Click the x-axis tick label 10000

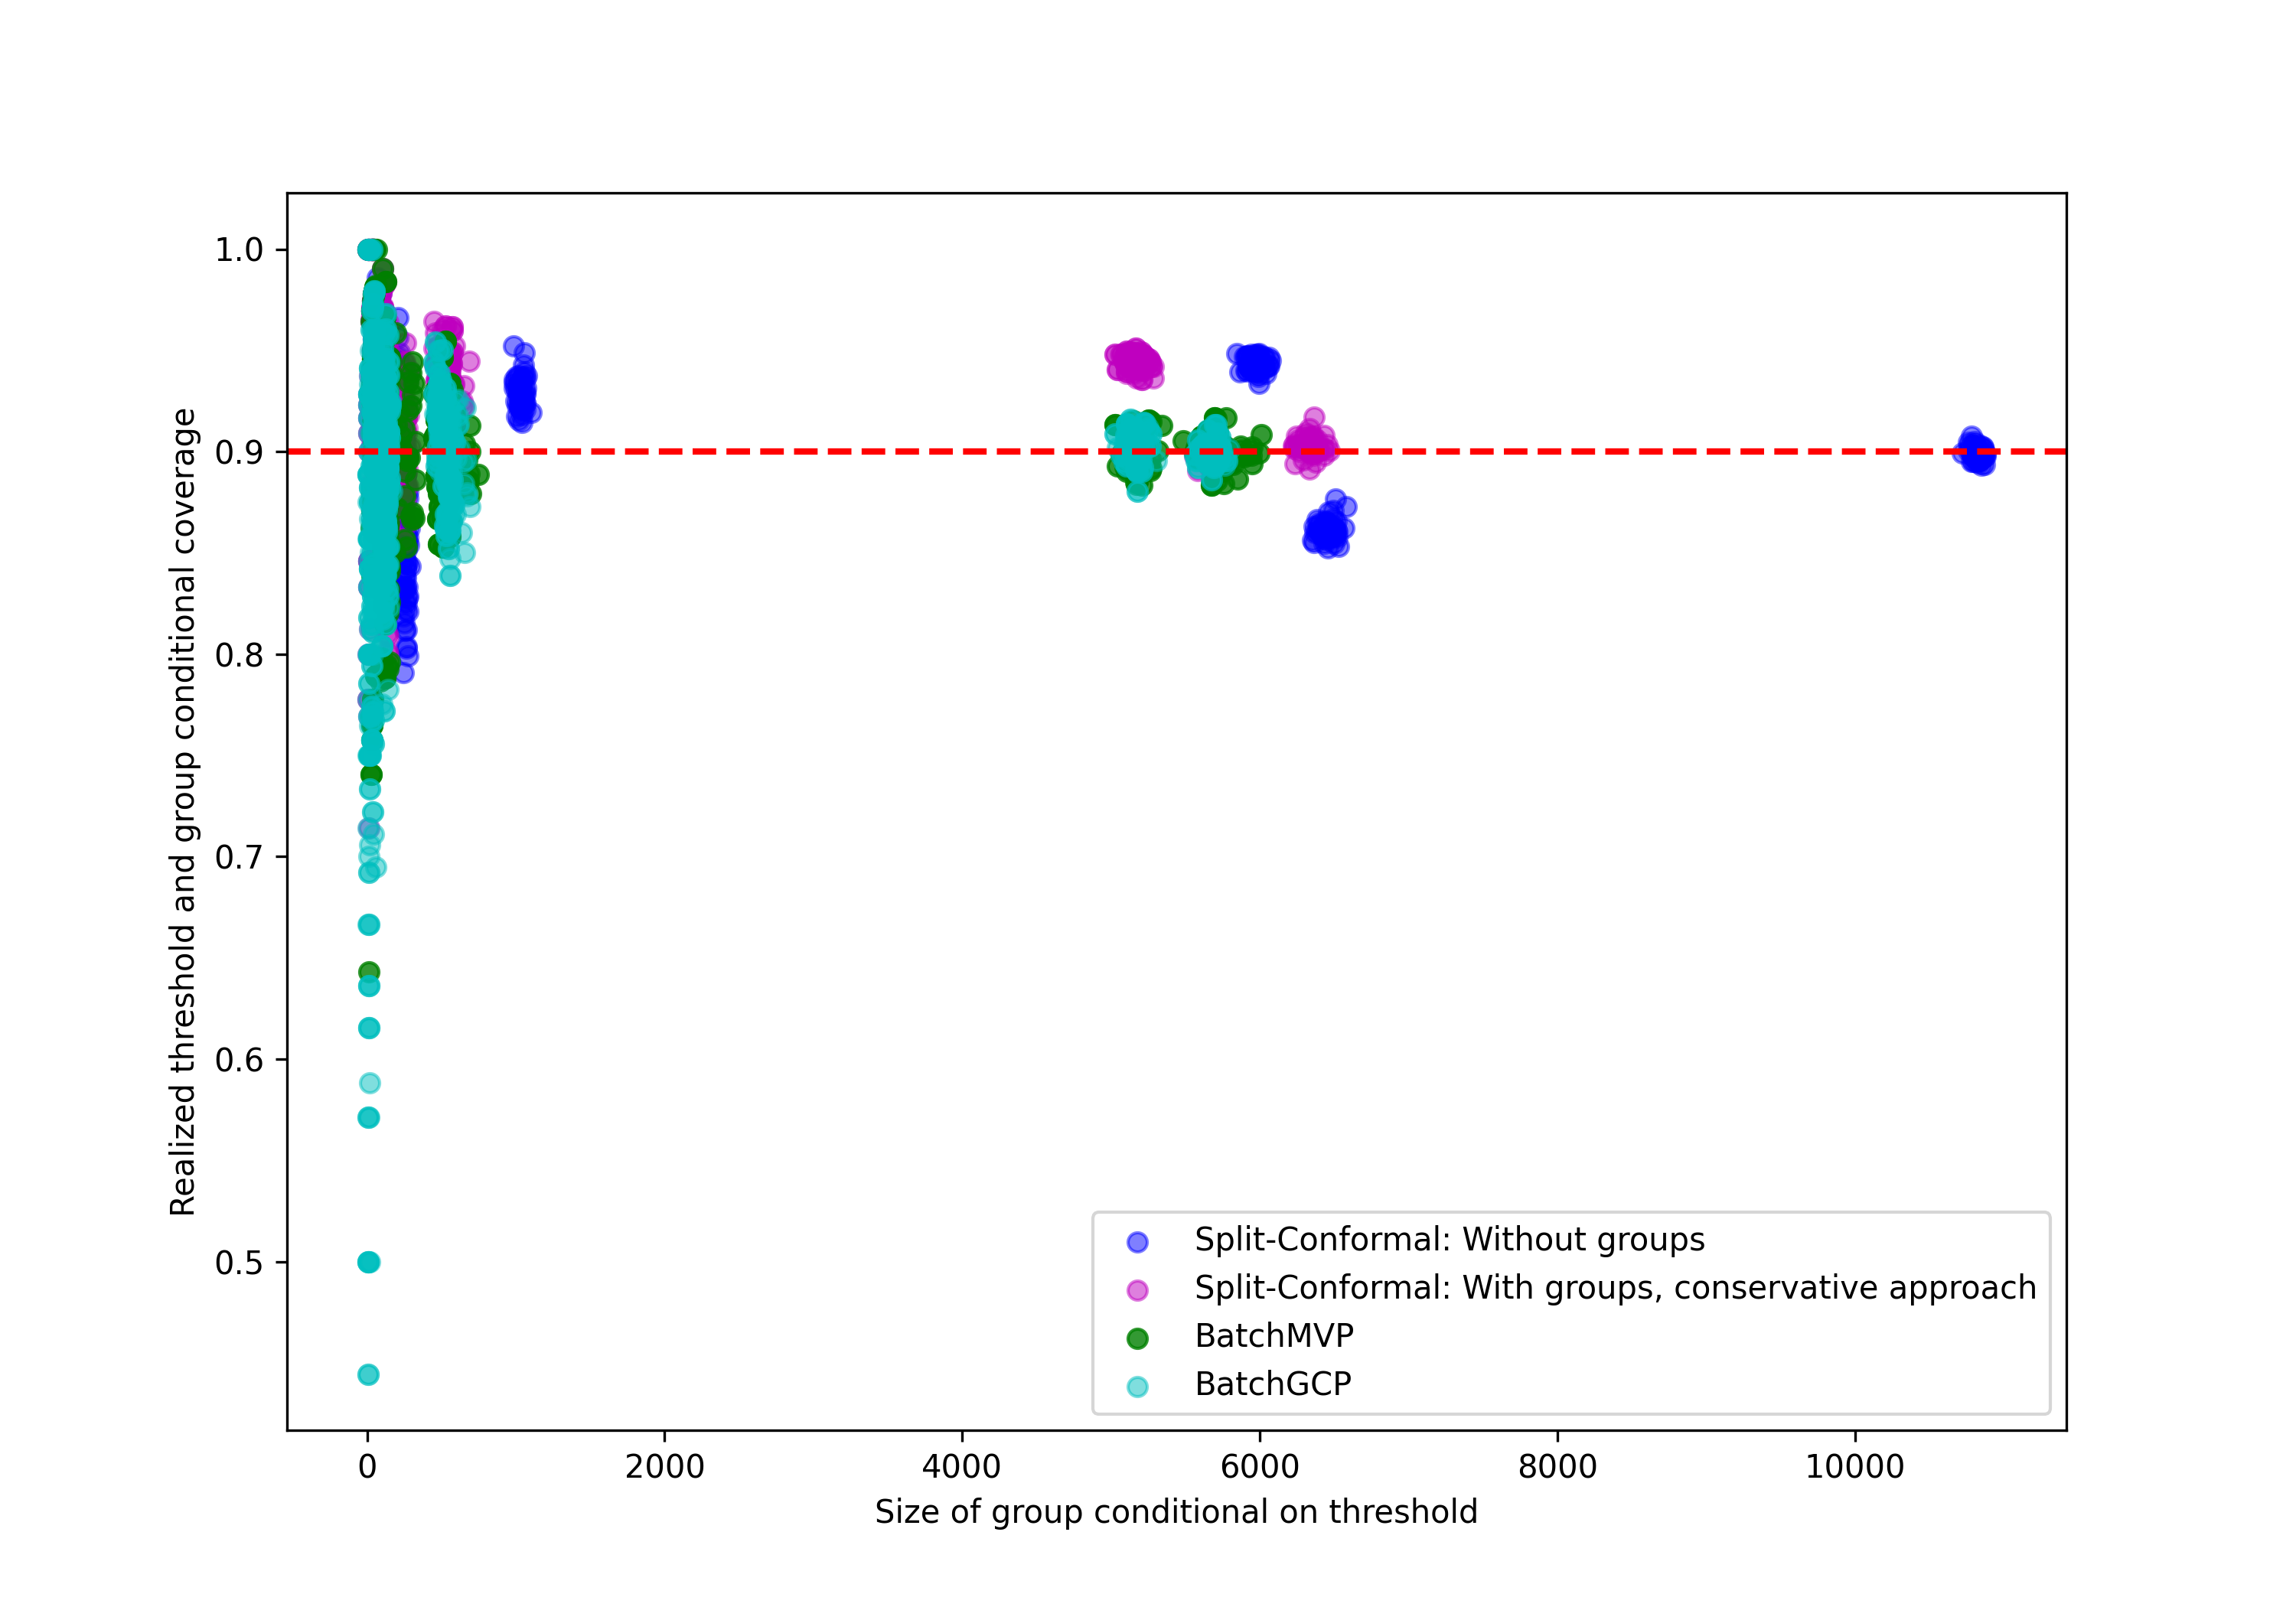[1854, 1467]
